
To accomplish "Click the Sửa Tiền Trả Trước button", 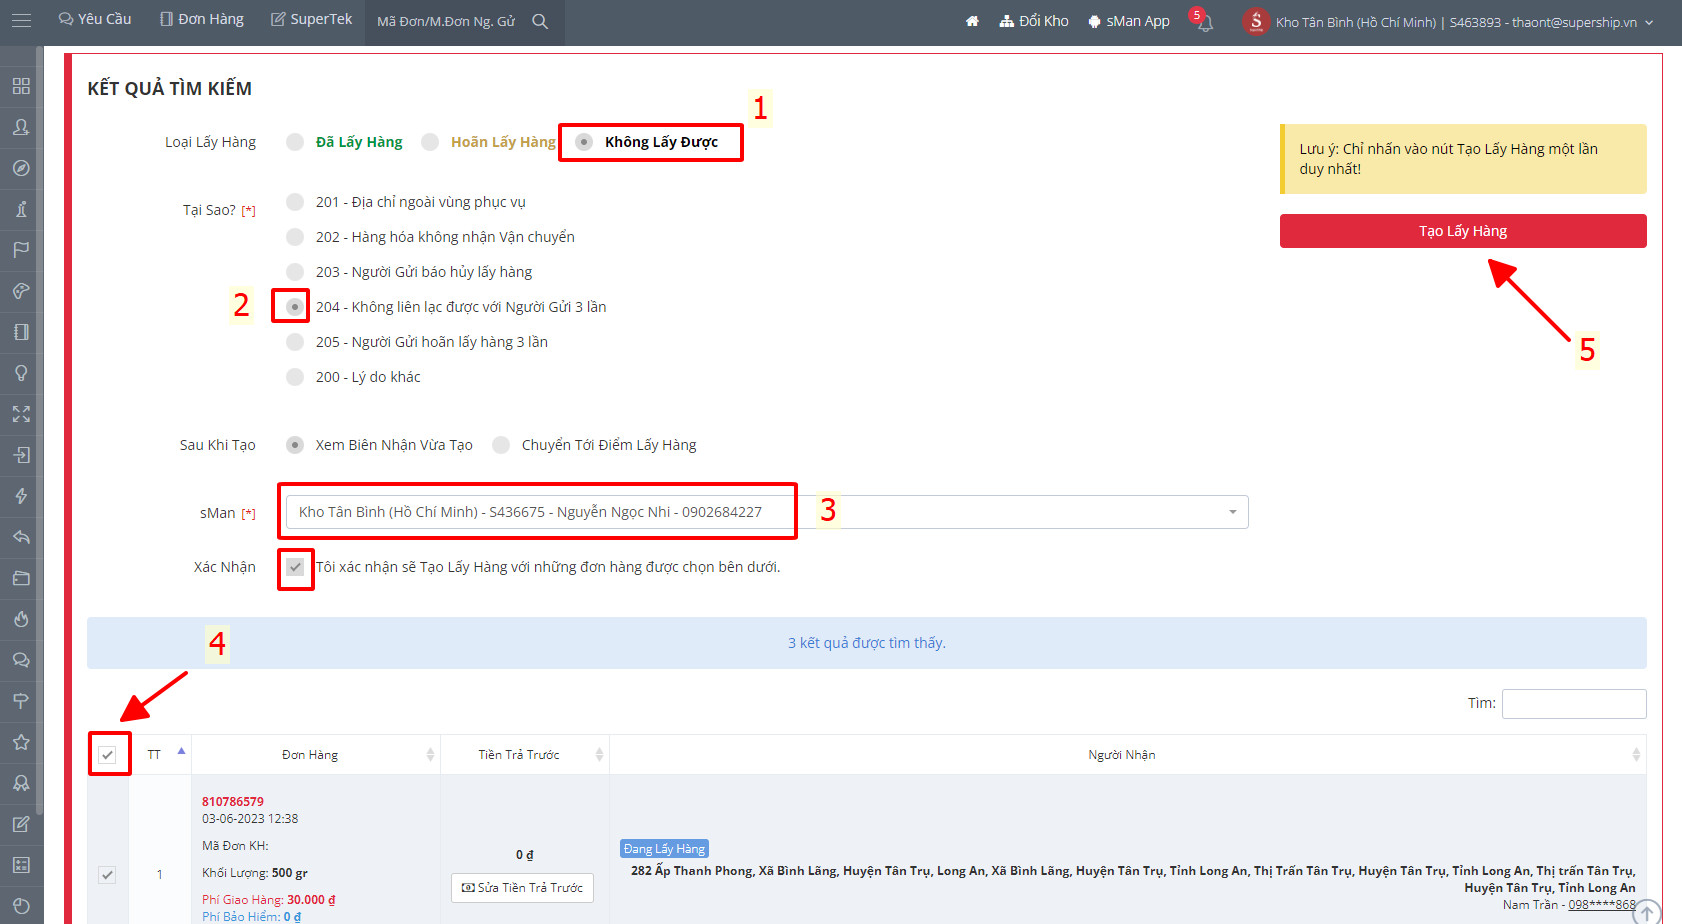I will click(x=522, y=888).
